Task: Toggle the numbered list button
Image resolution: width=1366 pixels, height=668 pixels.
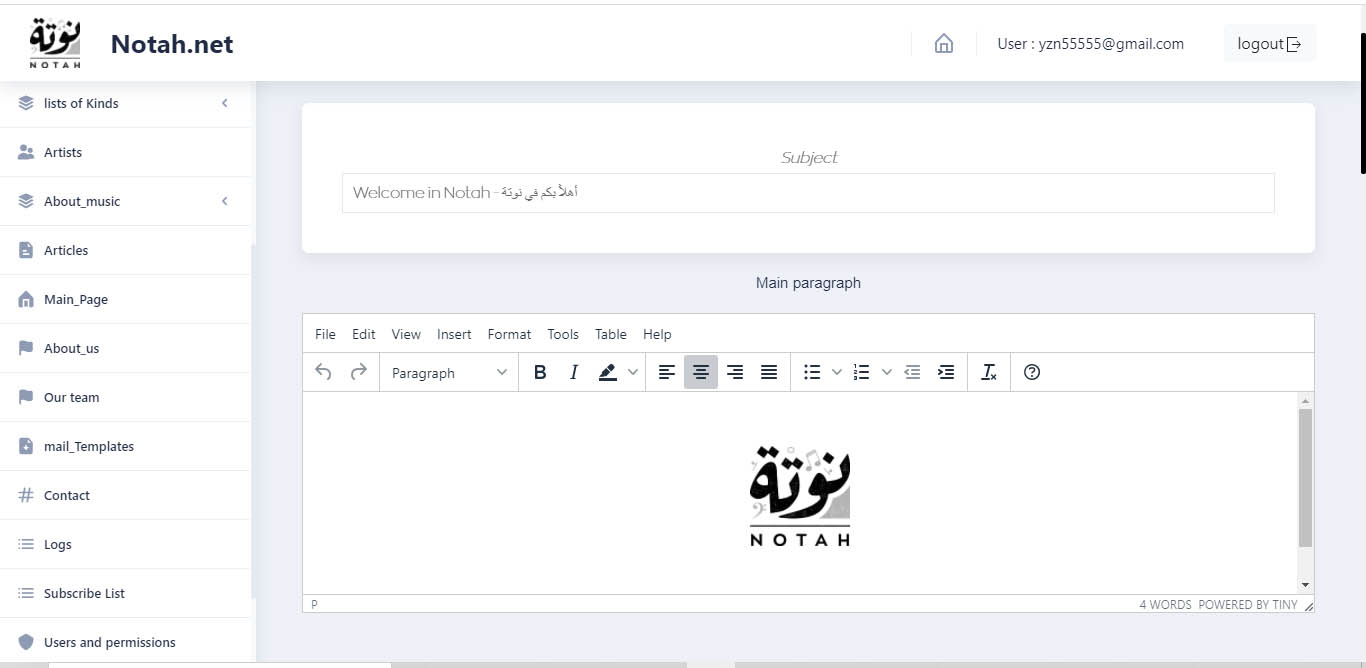Action: tap(861, 372)
